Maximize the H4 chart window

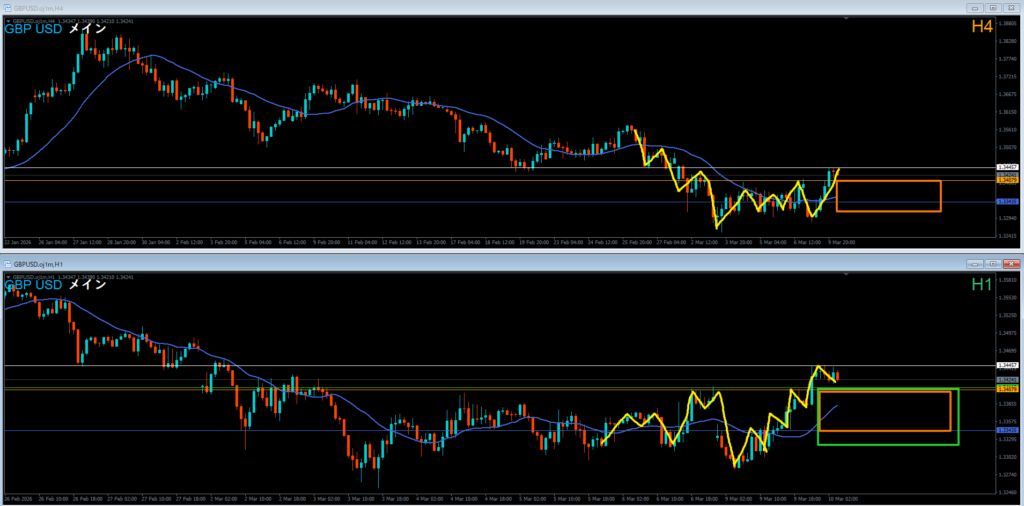pos(991,8)
